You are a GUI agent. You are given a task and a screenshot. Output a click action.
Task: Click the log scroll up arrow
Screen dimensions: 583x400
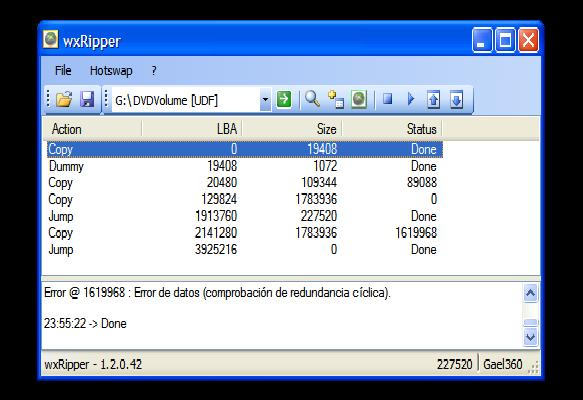pos(531,293)
